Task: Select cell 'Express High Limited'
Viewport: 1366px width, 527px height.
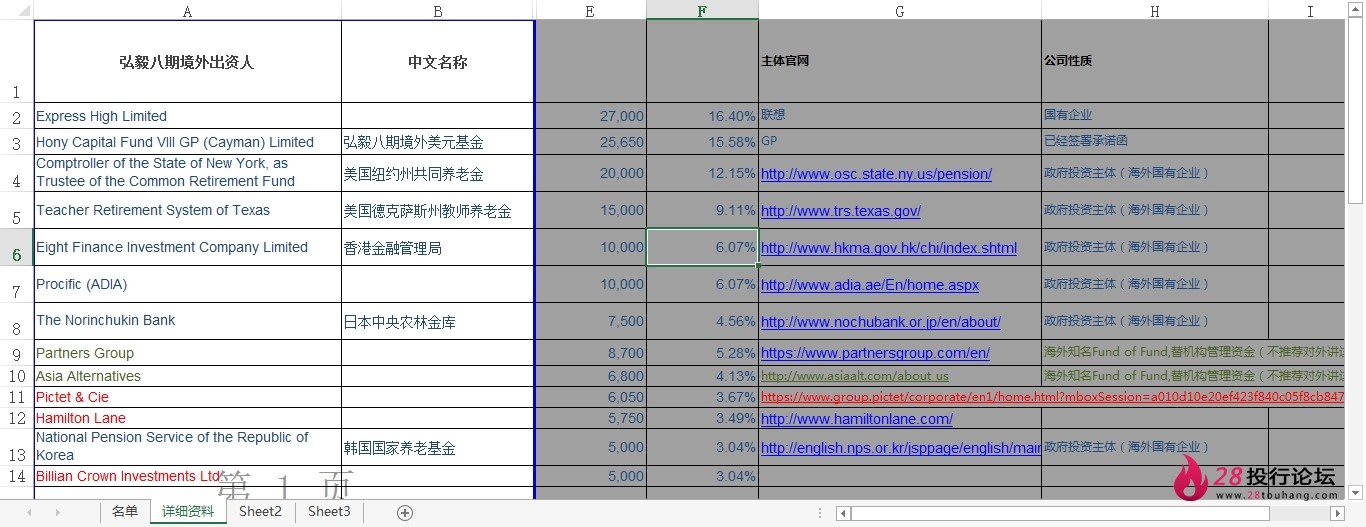Action: (x=188, y=116)
